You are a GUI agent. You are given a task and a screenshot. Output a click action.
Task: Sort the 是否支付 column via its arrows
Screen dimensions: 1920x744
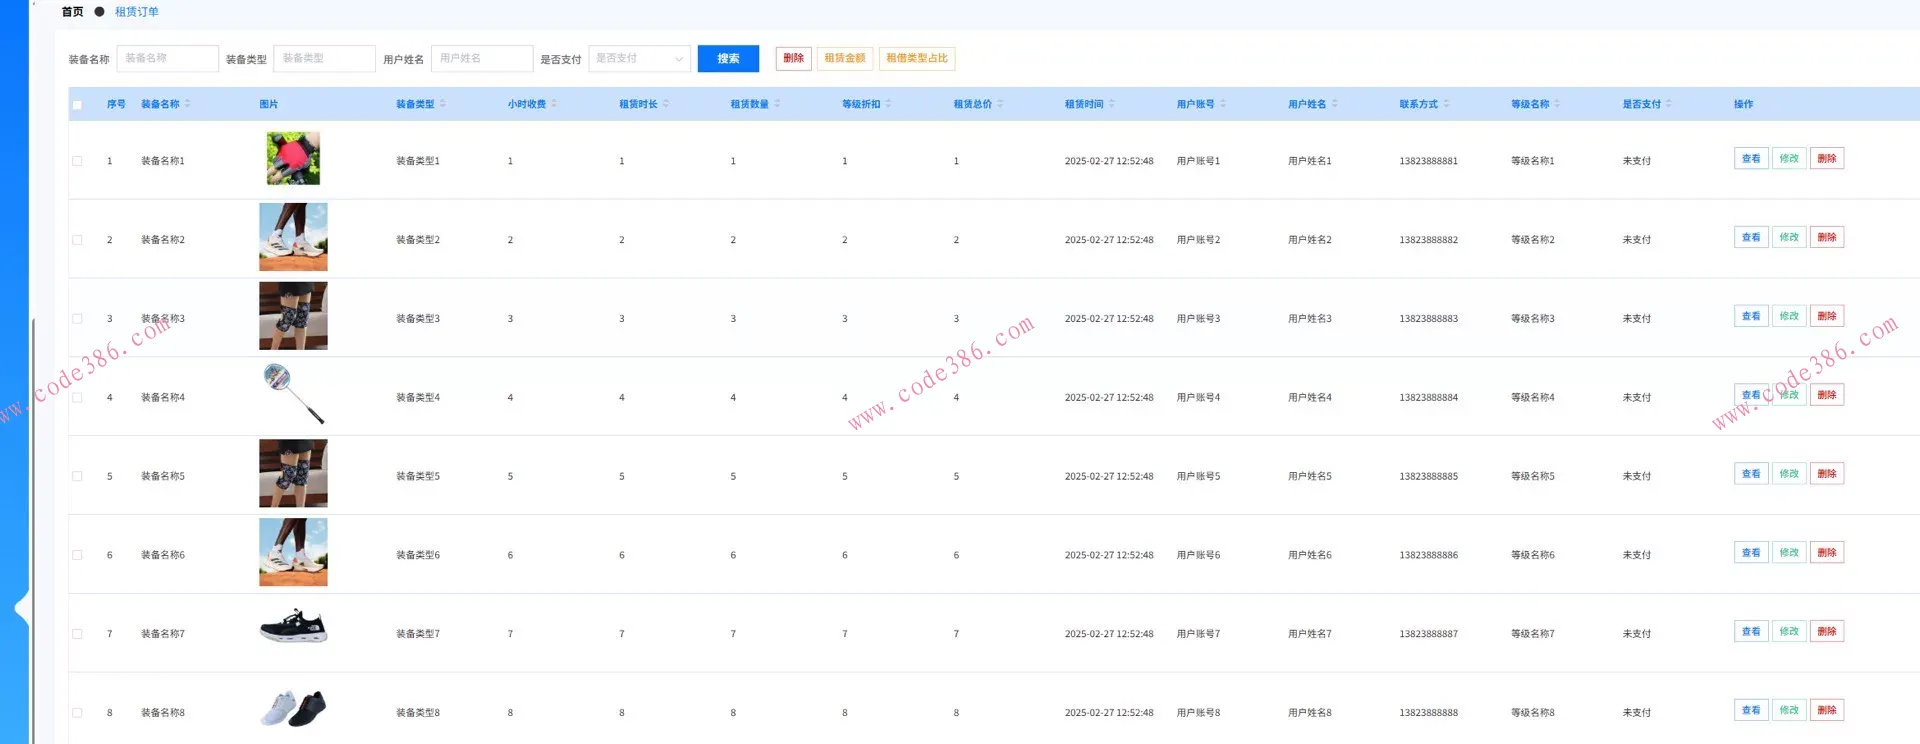pyautogui.click(x=1668, y=104)
